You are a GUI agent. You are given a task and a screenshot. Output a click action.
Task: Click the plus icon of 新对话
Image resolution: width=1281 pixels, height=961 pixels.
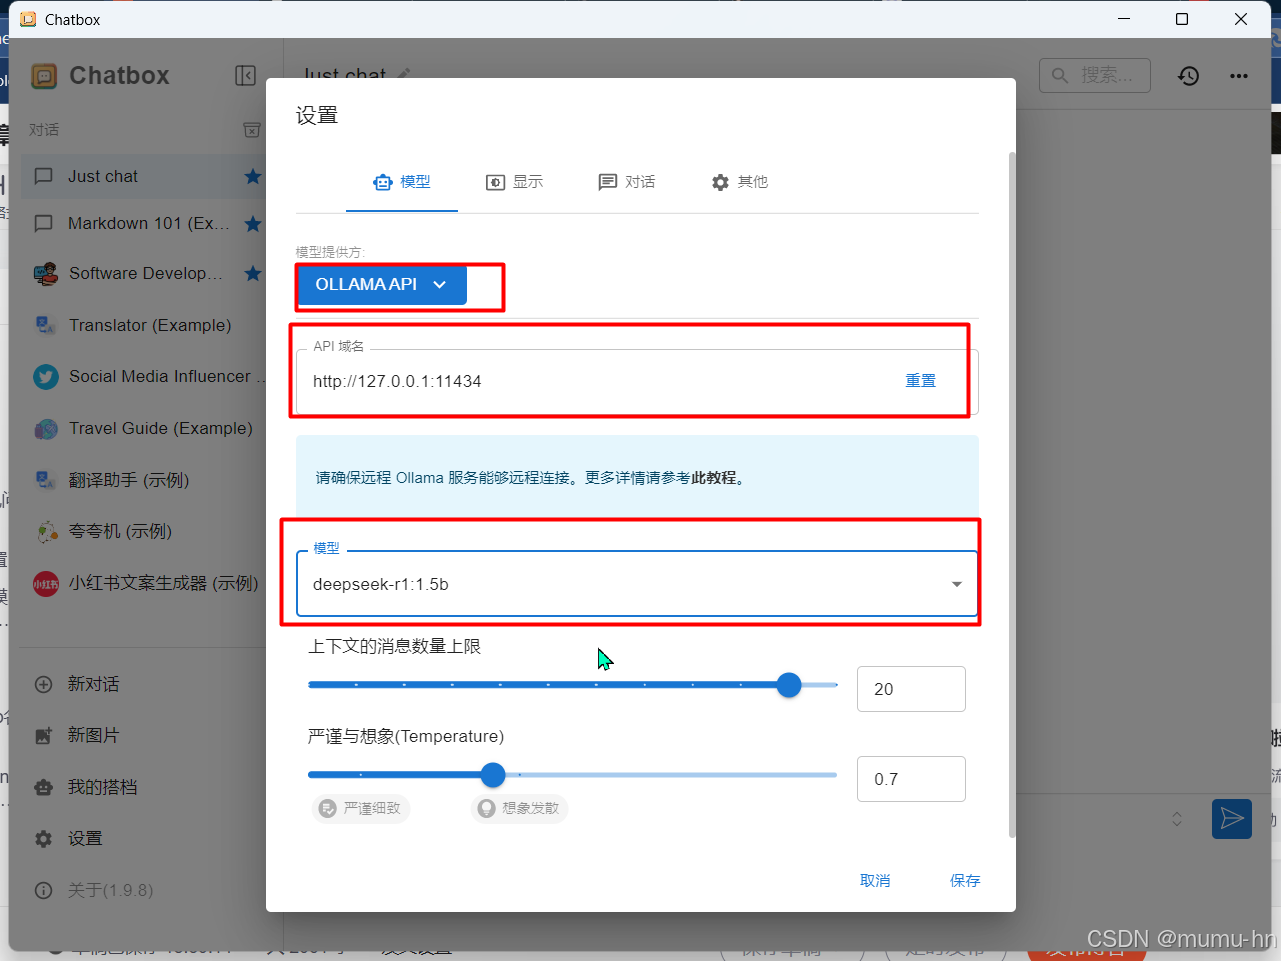pos(43,684)
